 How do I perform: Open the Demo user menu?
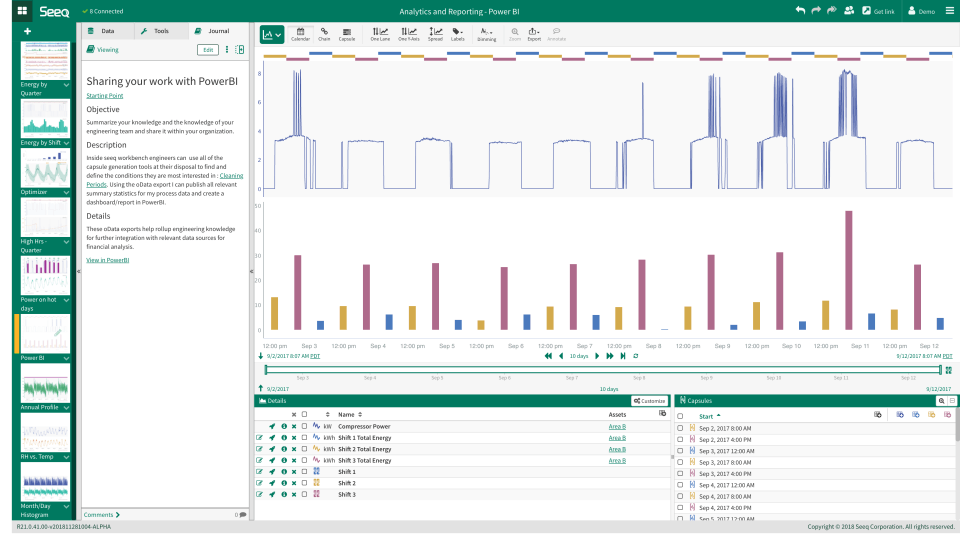pyautogui.click(x=921, y=11)
